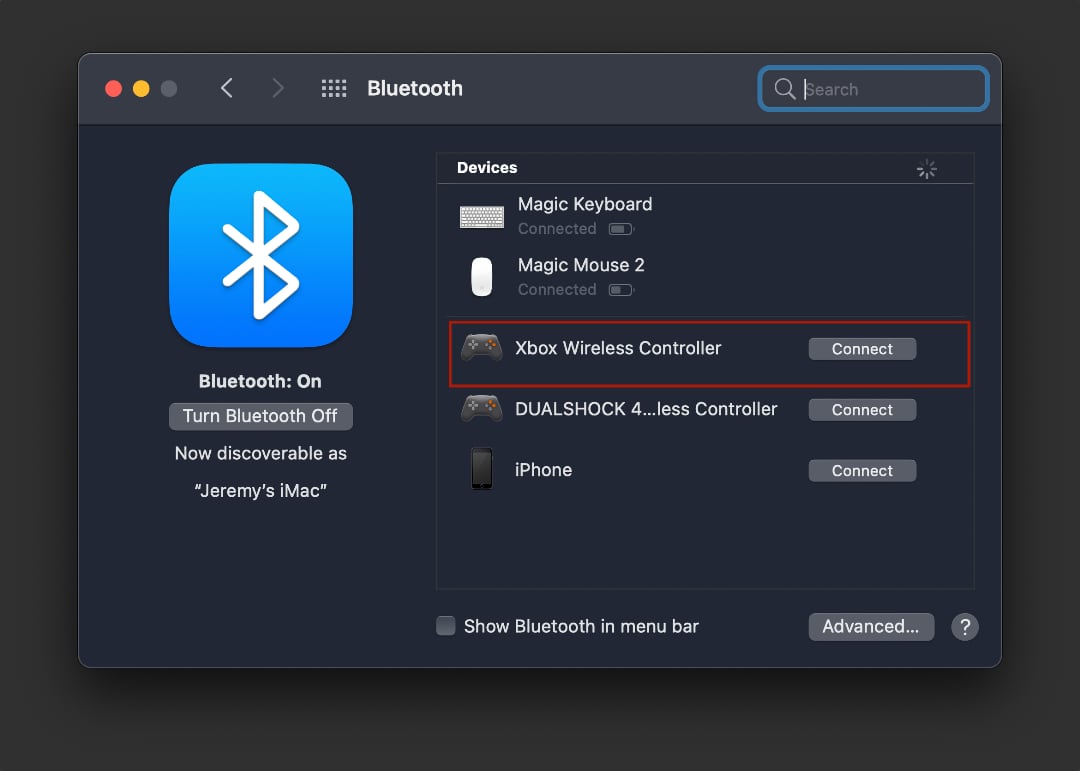1080x771 pixels.
Task: Click the DUALSHOCK 4 controller gamepad icon
Action: point(481,409)
